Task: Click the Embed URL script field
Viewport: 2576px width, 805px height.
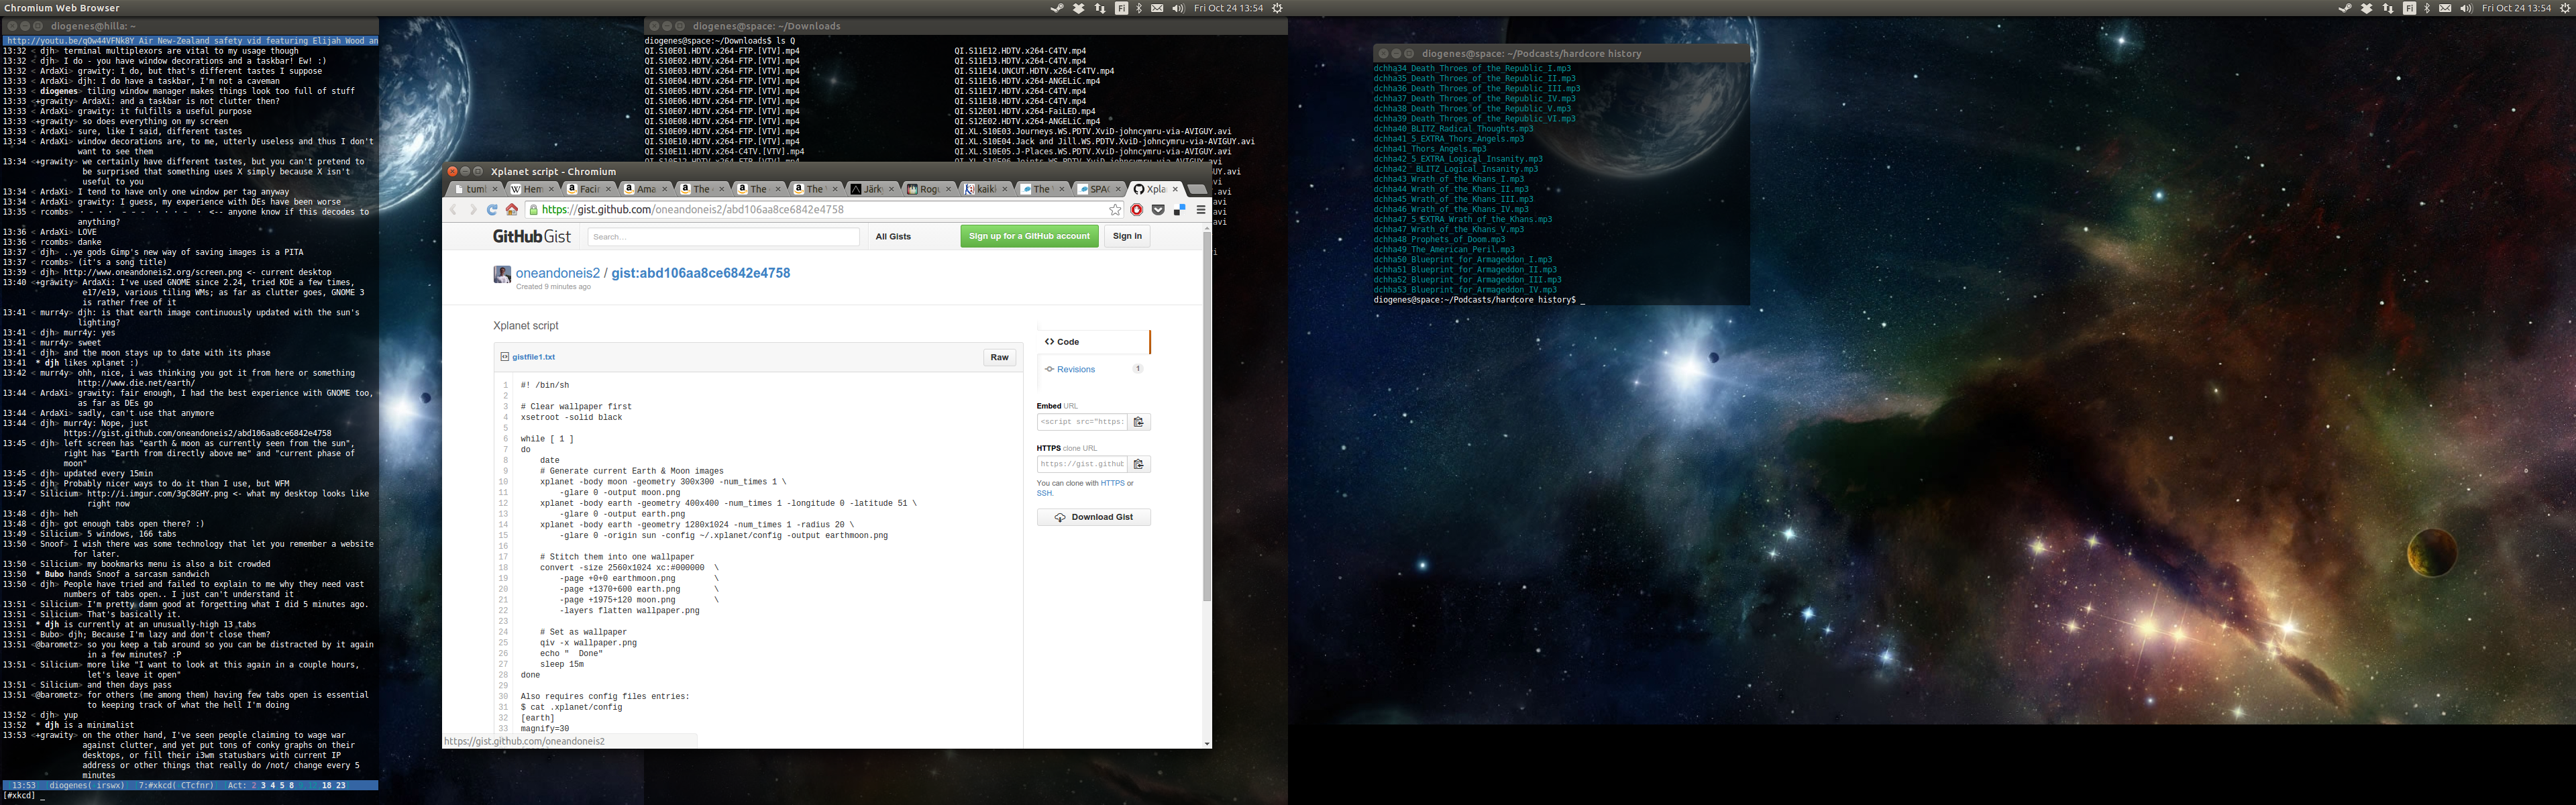Action: coord(1082,422)
